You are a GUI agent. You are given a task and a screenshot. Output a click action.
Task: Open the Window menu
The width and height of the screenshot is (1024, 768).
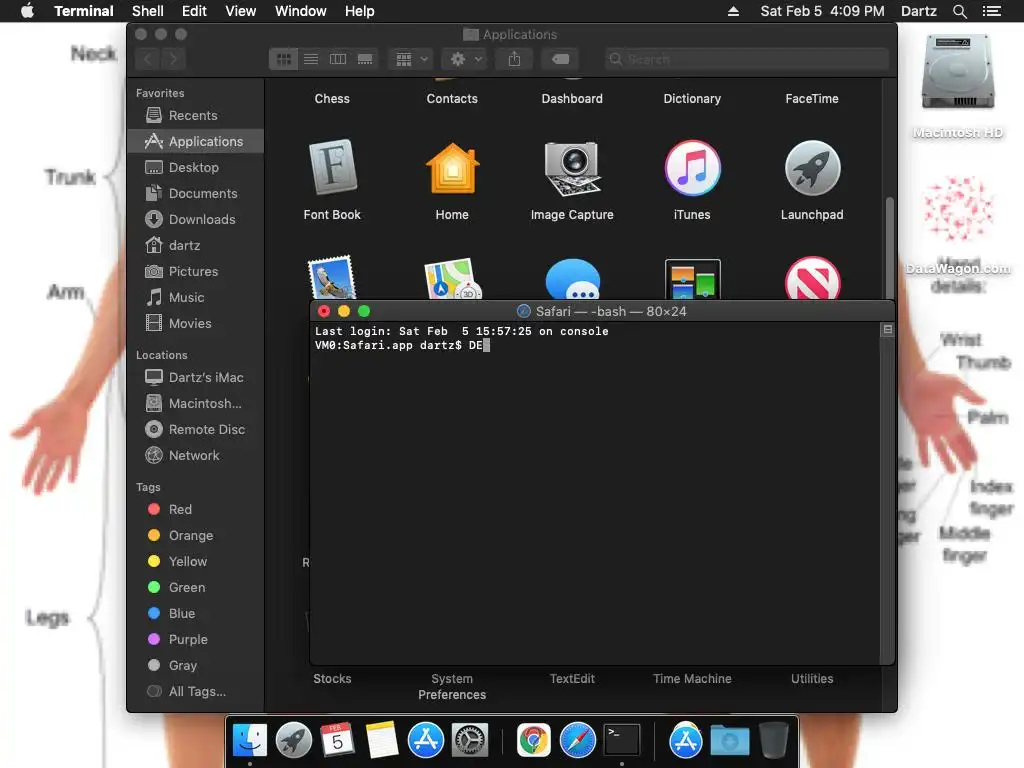[x=300, y=11]
